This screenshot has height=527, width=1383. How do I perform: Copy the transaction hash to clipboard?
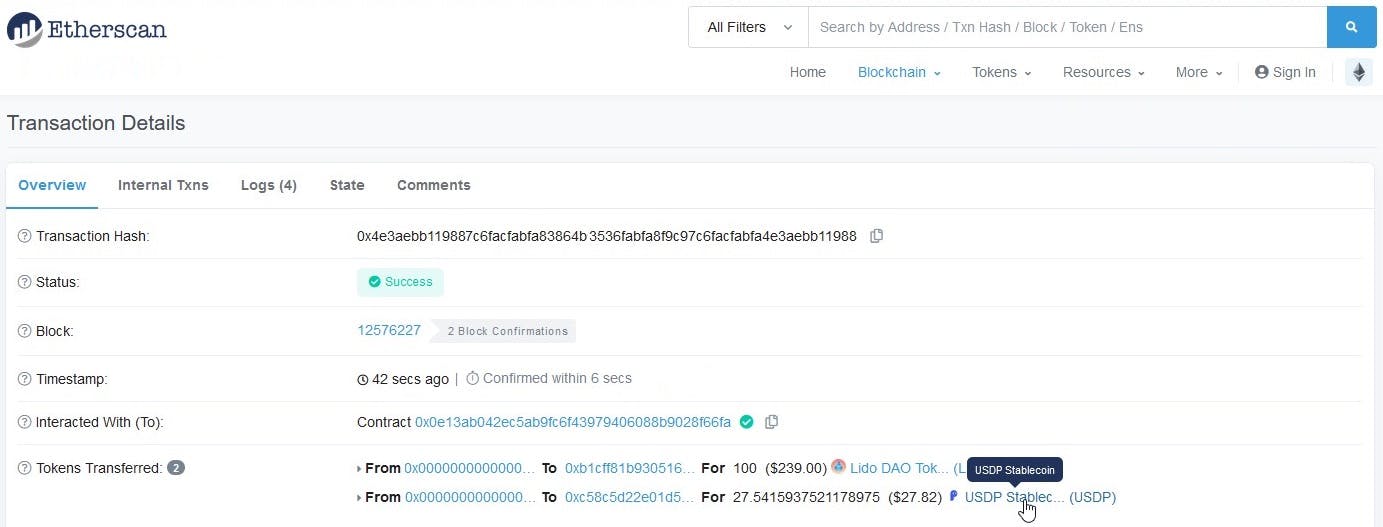[x=876, y=236]
